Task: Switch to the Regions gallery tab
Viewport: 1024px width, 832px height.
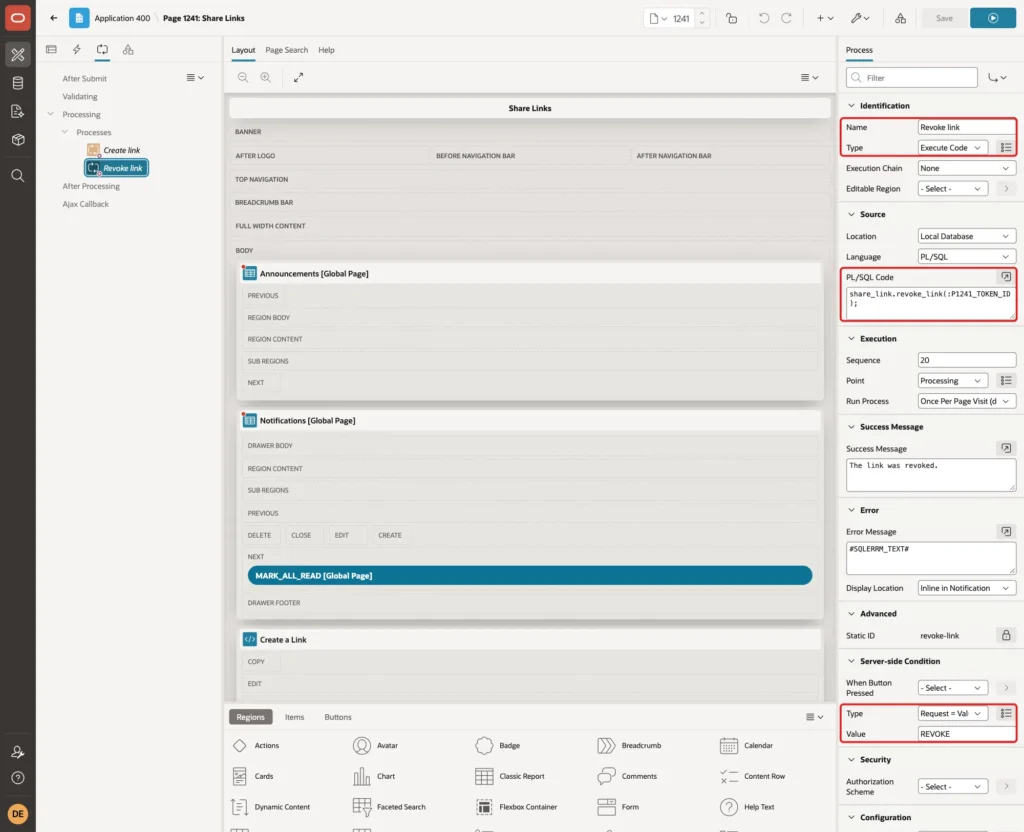Action: (251, 717)
